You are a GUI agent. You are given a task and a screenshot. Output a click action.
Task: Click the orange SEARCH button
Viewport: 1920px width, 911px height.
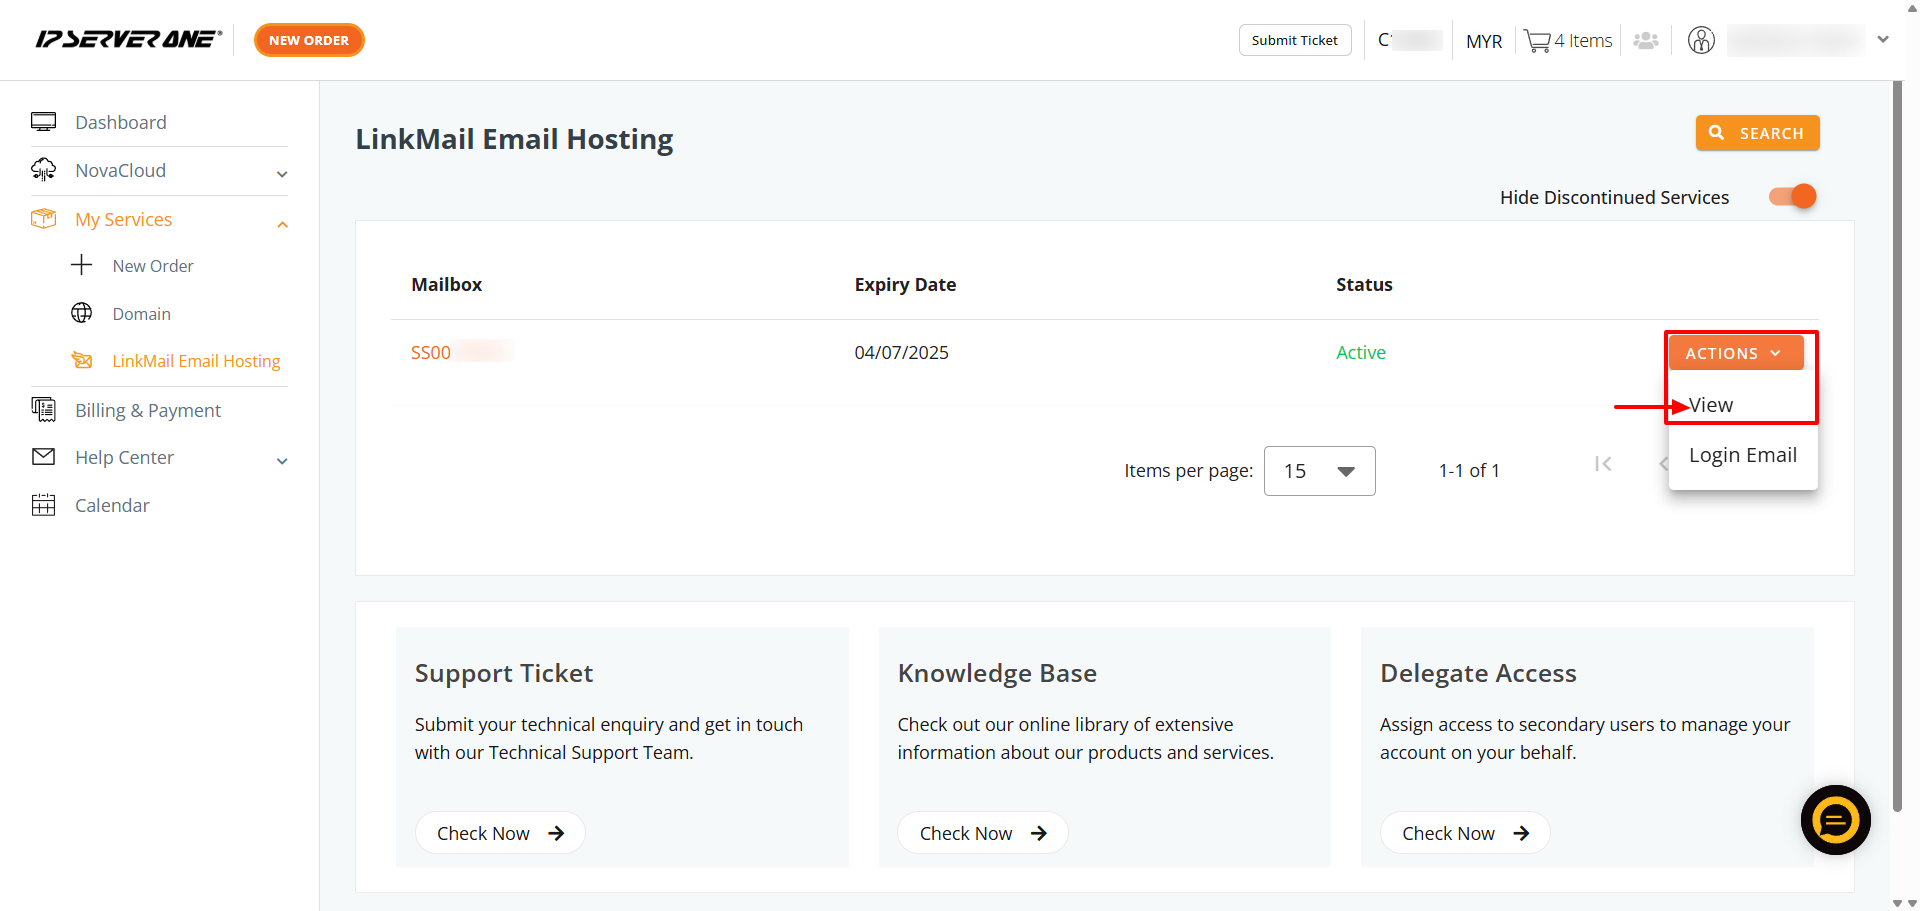coord(1757,133)
